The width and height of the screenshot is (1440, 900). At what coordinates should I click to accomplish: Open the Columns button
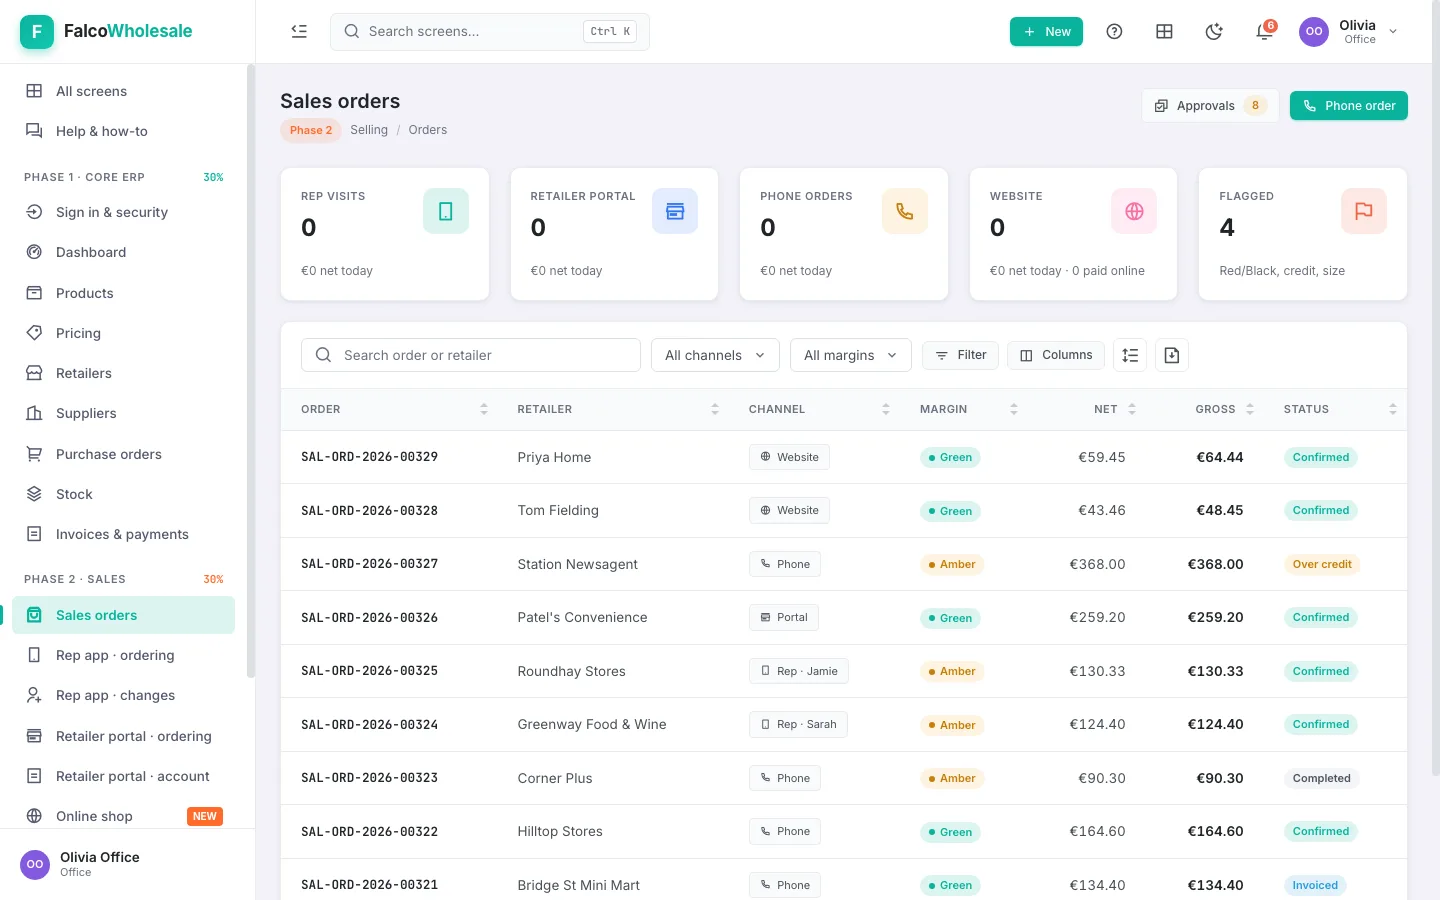click(1056, 355)
